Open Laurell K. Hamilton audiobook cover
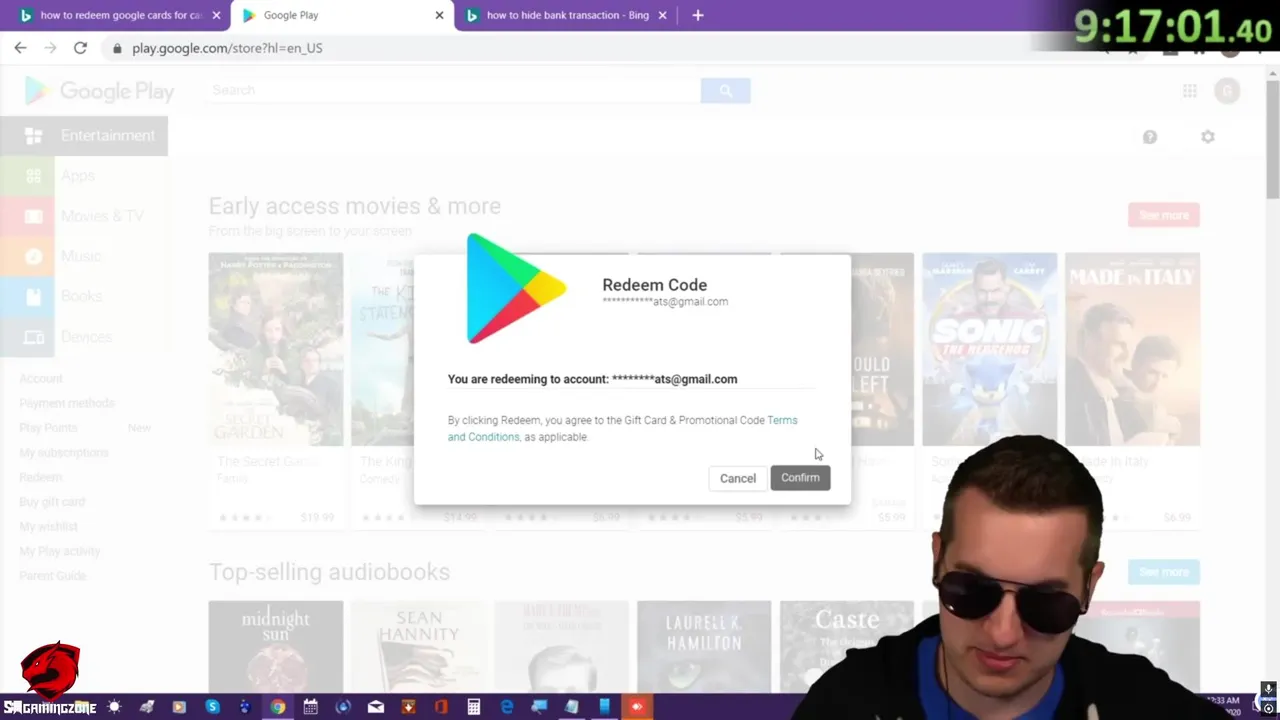Screen dimensions: 1280x720 (704, 646)
